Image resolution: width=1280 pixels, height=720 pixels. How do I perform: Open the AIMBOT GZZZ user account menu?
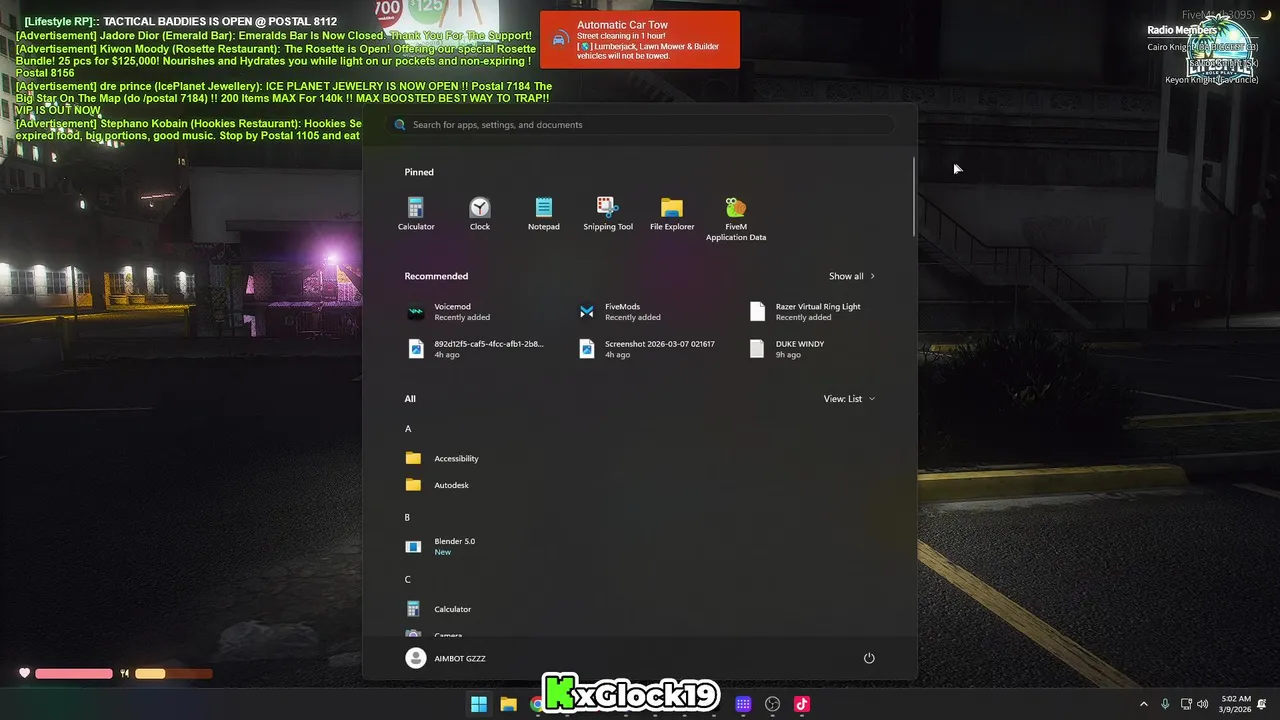[x=445, y=658]
